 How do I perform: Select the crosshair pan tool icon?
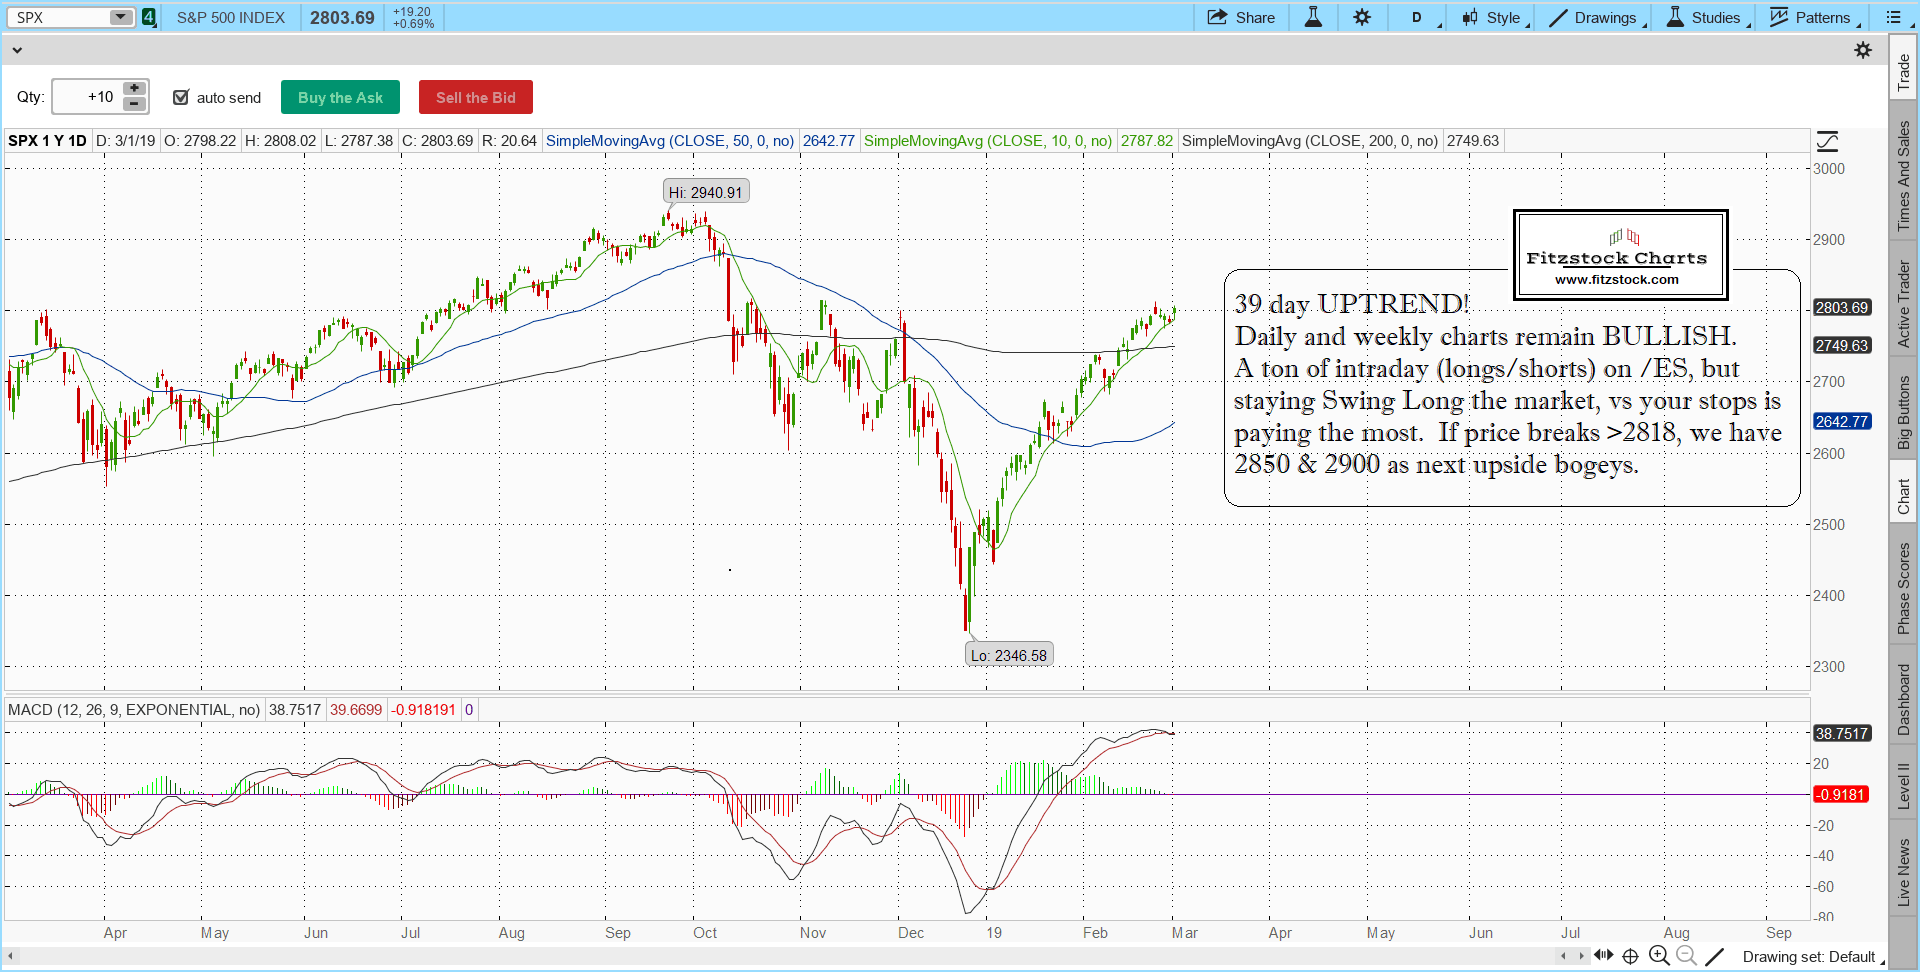pos(1630,956)
